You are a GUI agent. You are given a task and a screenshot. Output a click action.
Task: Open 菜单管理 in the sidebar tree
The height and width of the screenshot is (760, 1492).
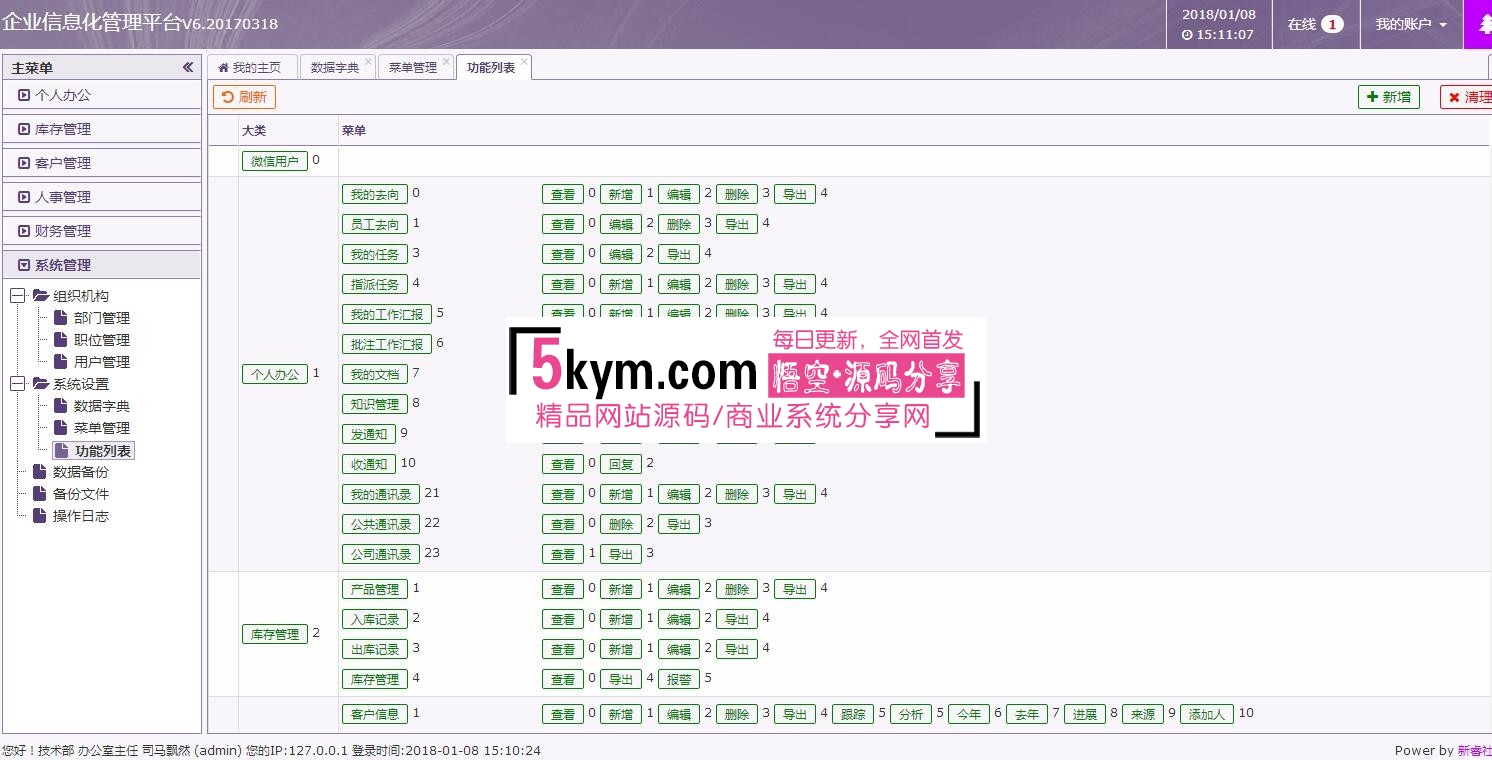click(102, 428)
